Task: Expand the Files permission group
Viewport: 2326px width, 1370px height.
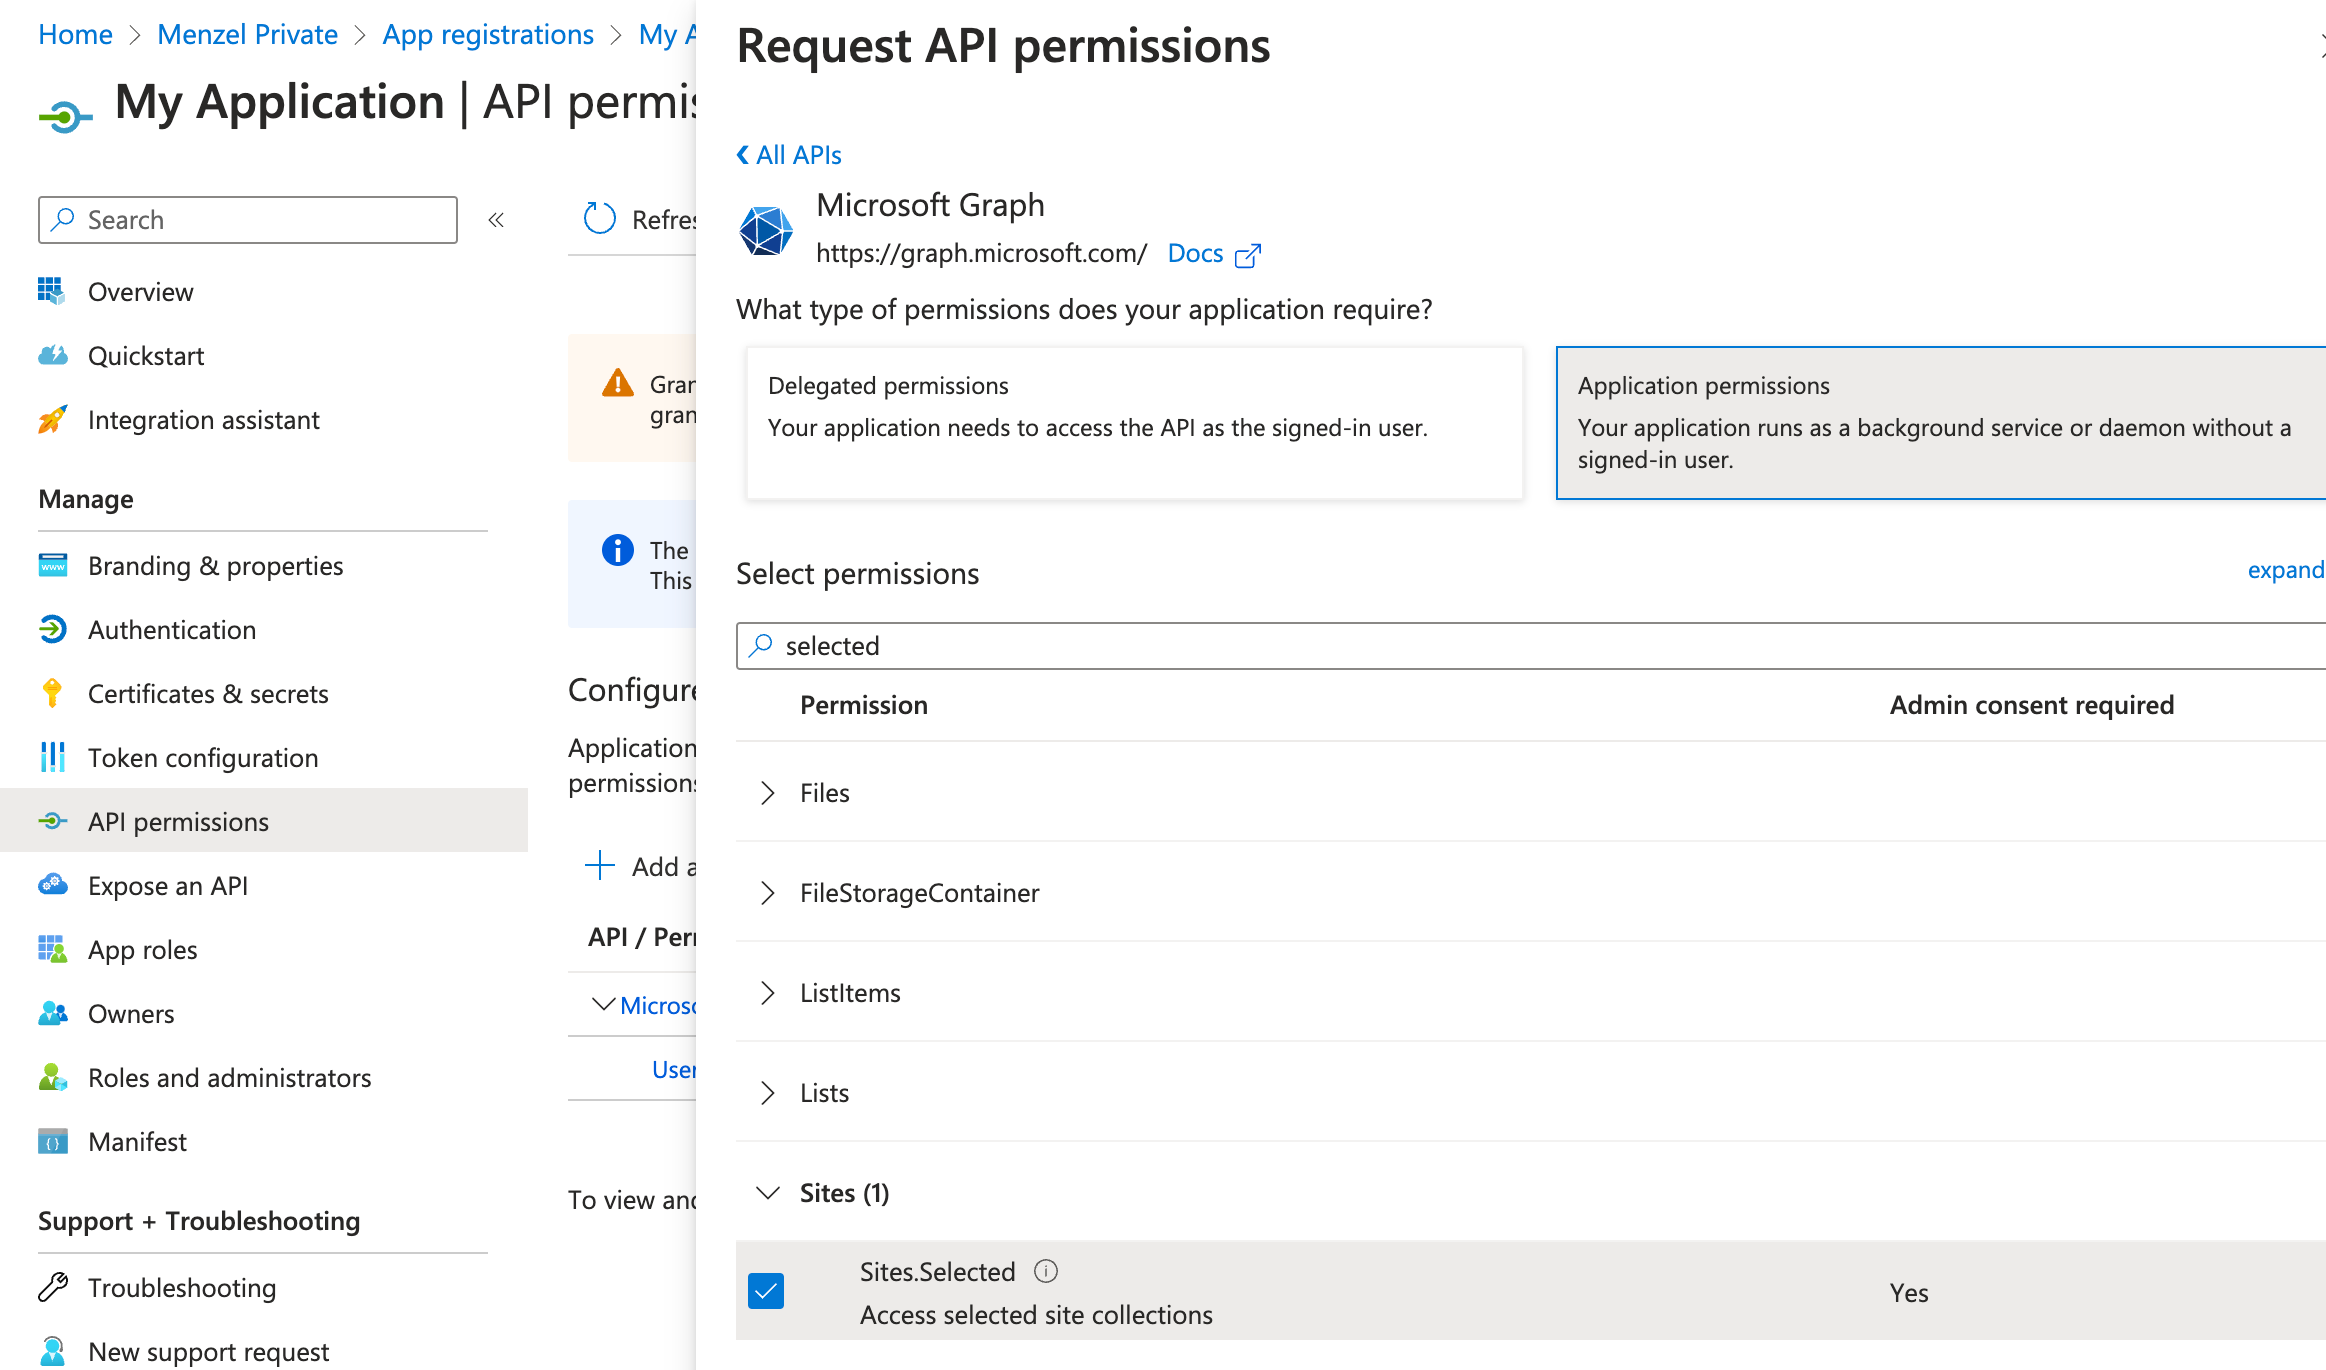Action: click(x=768, y=793)
